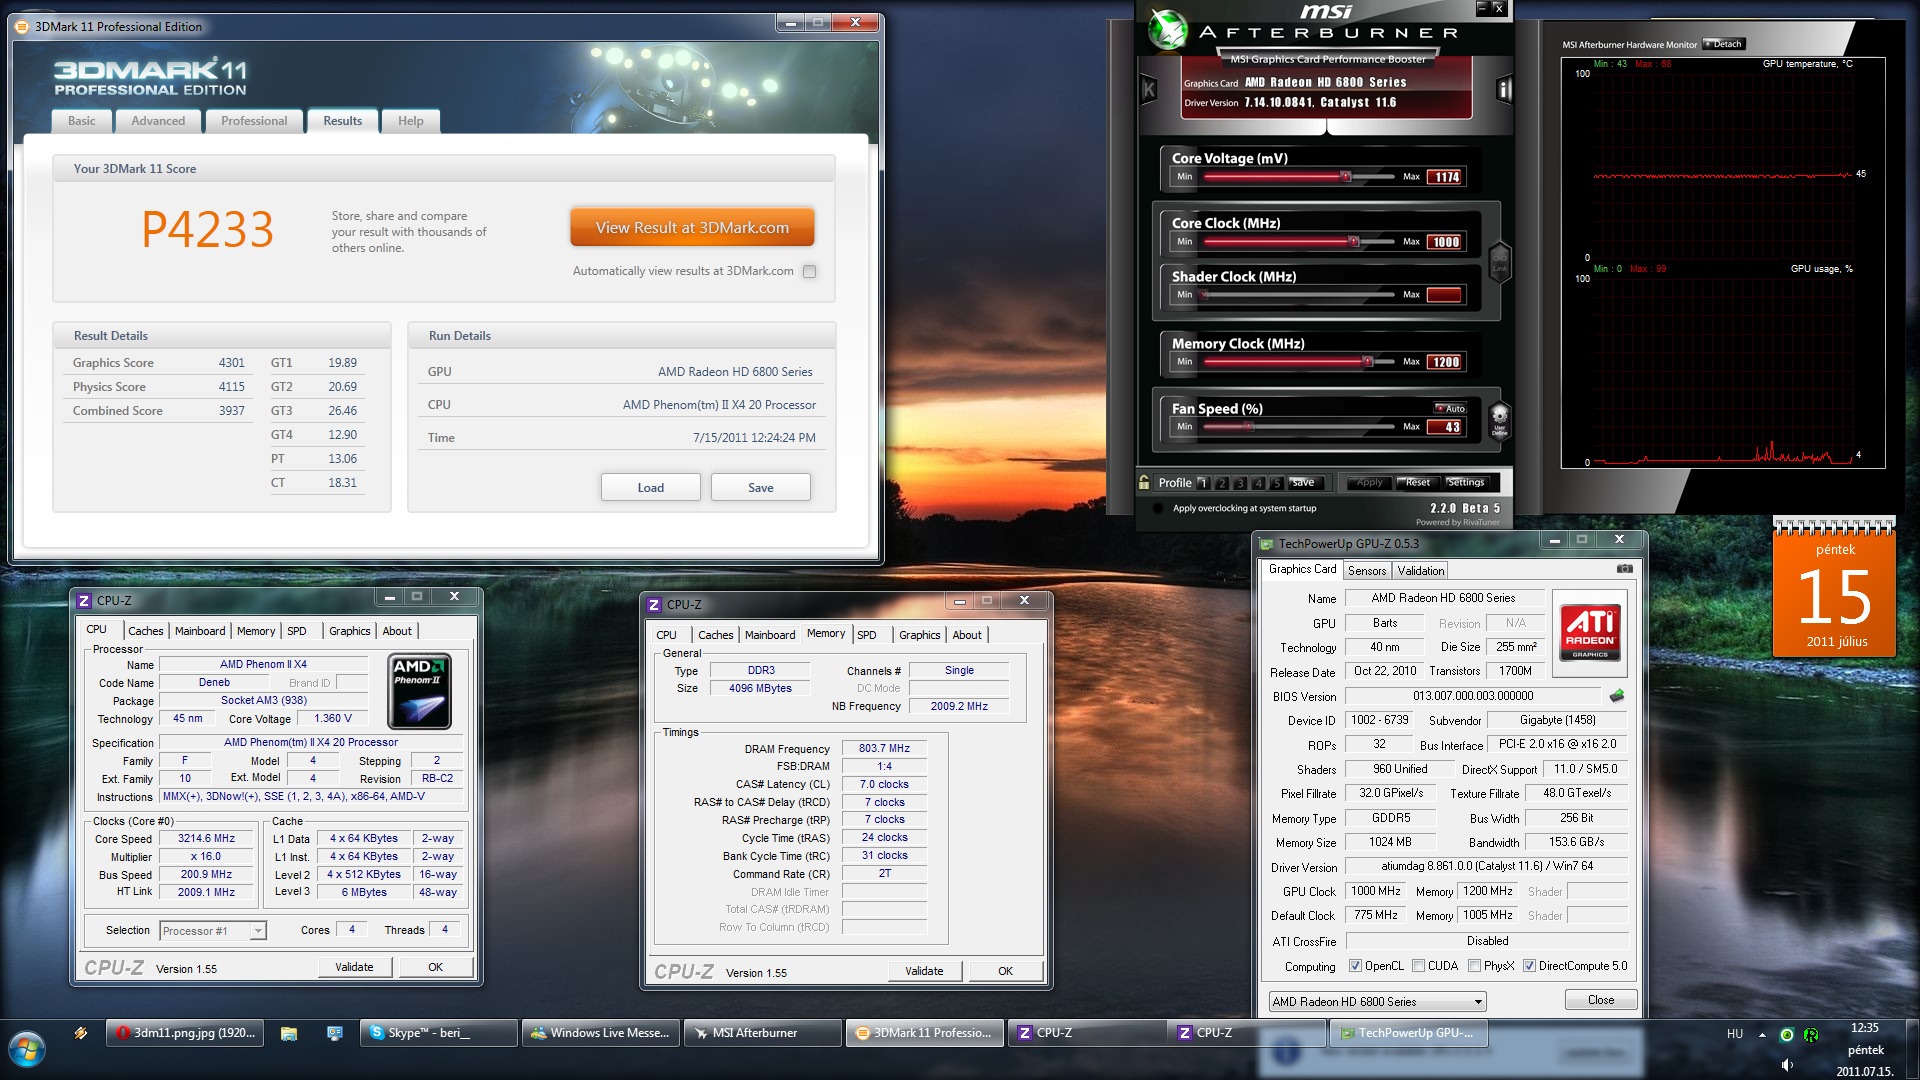
Task: Open the SPD tab in Memory CPU-Z window
Action: point(866,635)
